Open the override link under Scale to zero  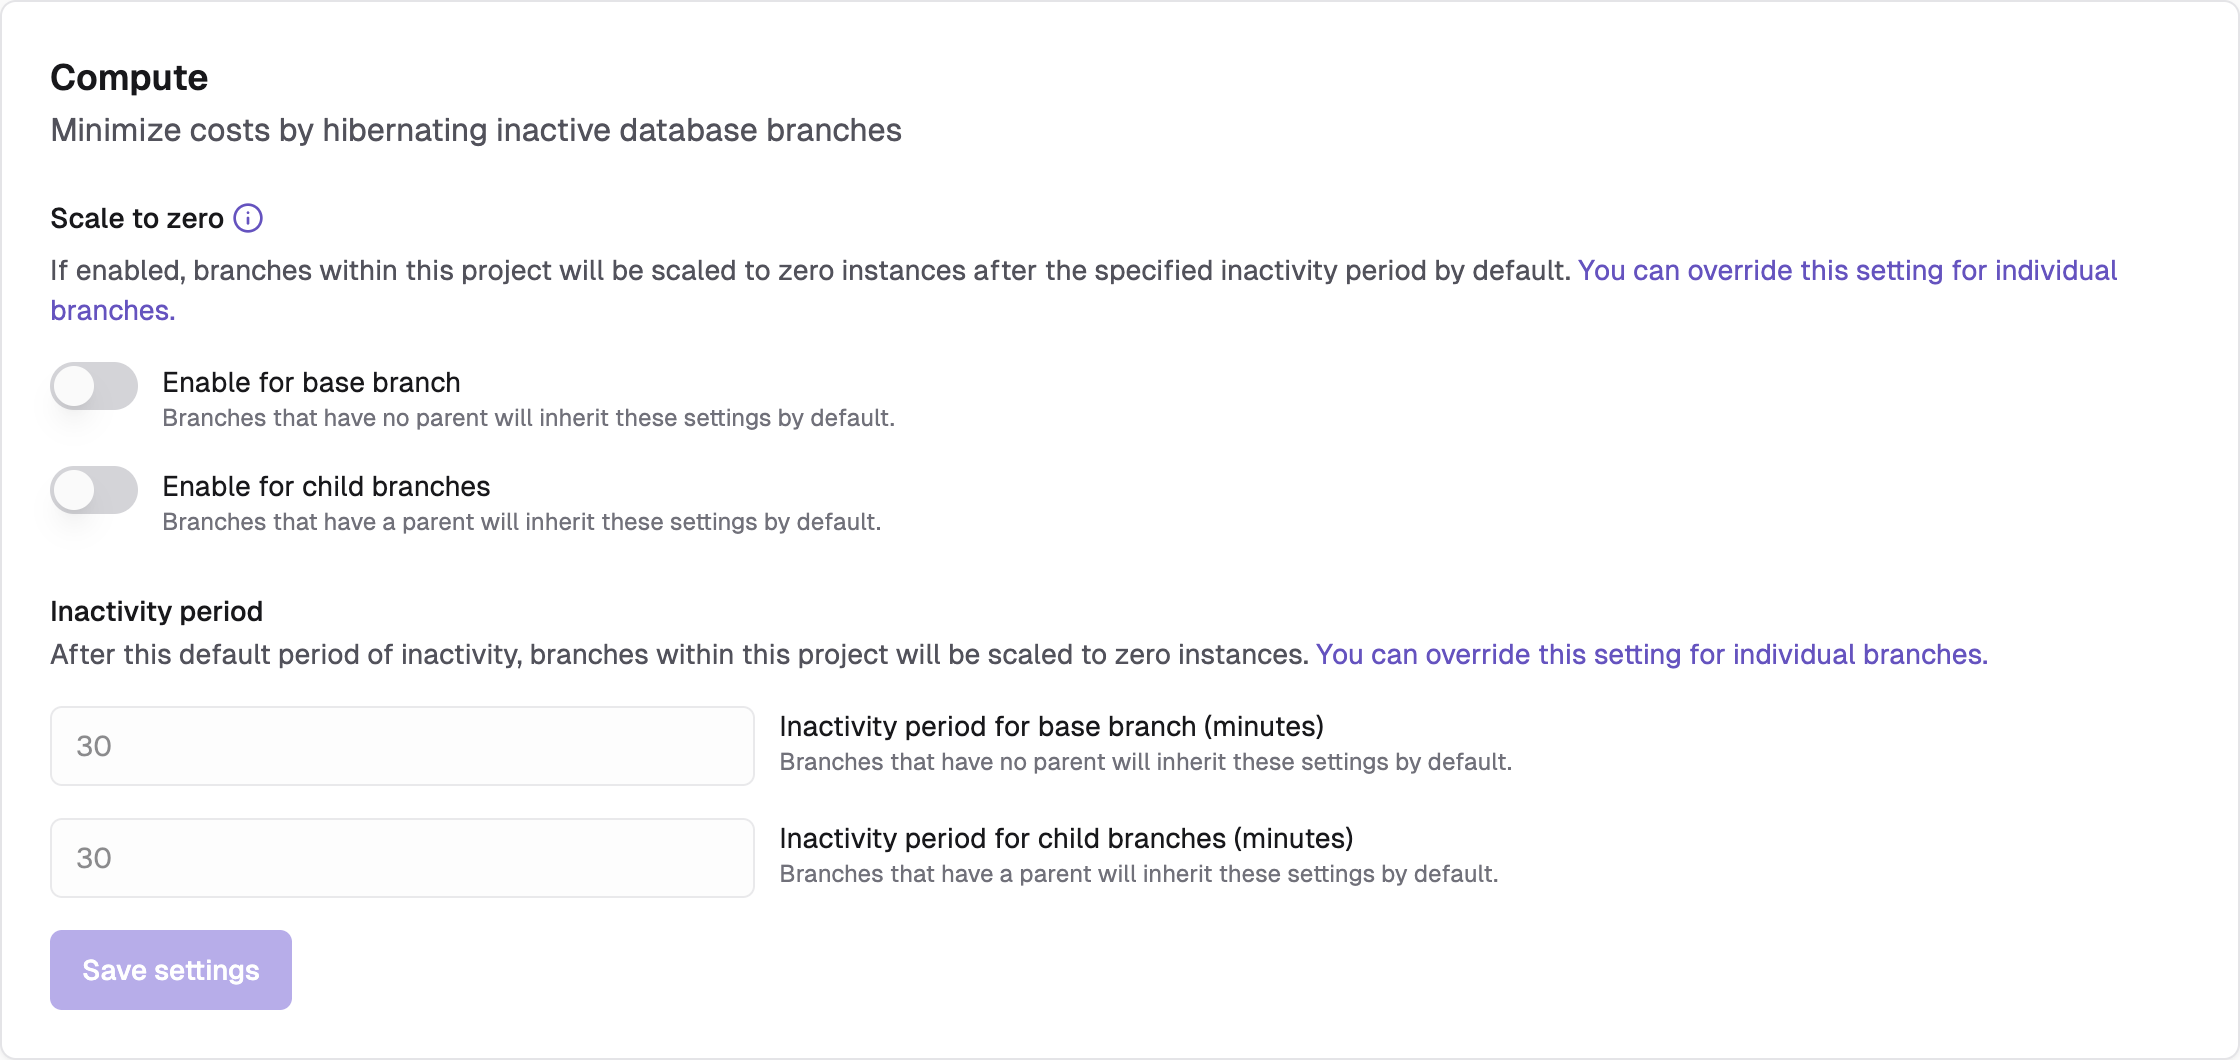(1847, 271)
